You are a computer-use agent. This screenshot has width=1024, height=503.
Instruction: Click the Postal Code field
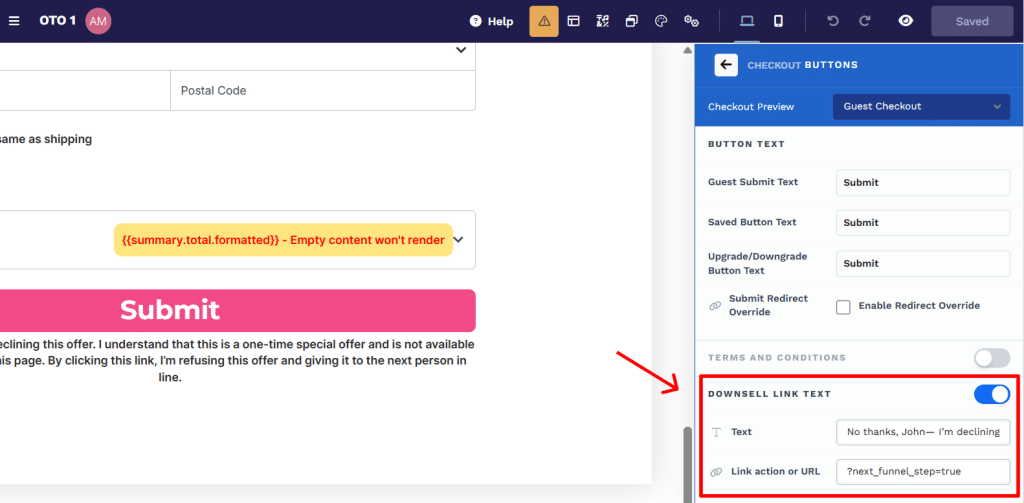coord(323,91)
